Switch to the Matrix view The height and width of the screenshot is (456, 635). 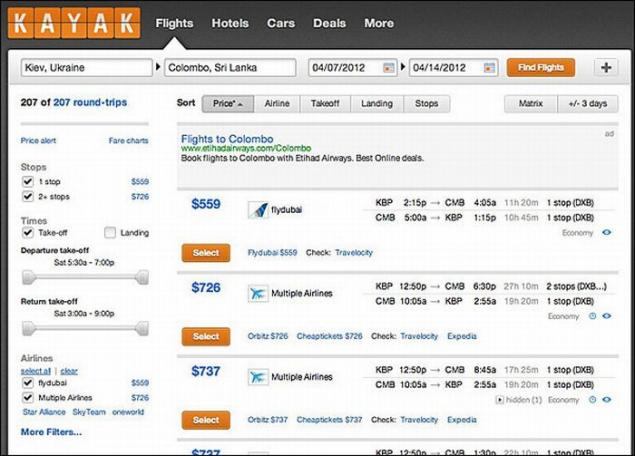click(531, 104)
